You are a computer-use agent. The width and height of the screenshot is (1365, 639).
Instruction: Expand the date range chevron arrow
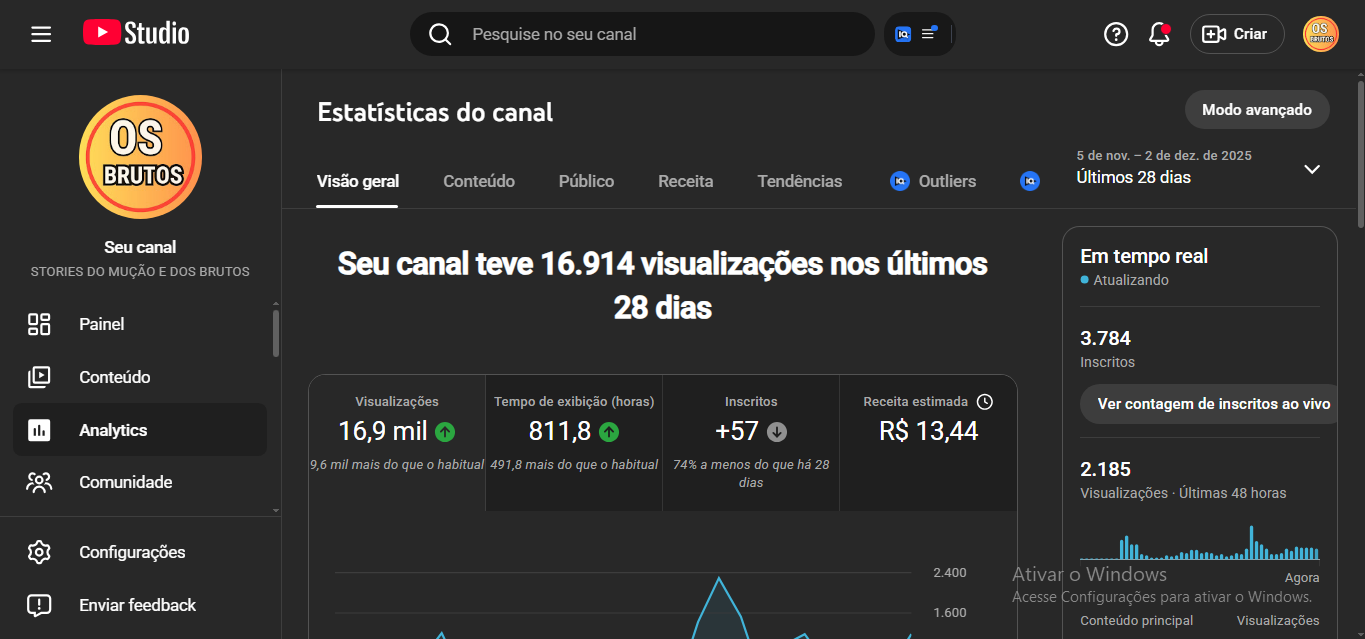1312,169
